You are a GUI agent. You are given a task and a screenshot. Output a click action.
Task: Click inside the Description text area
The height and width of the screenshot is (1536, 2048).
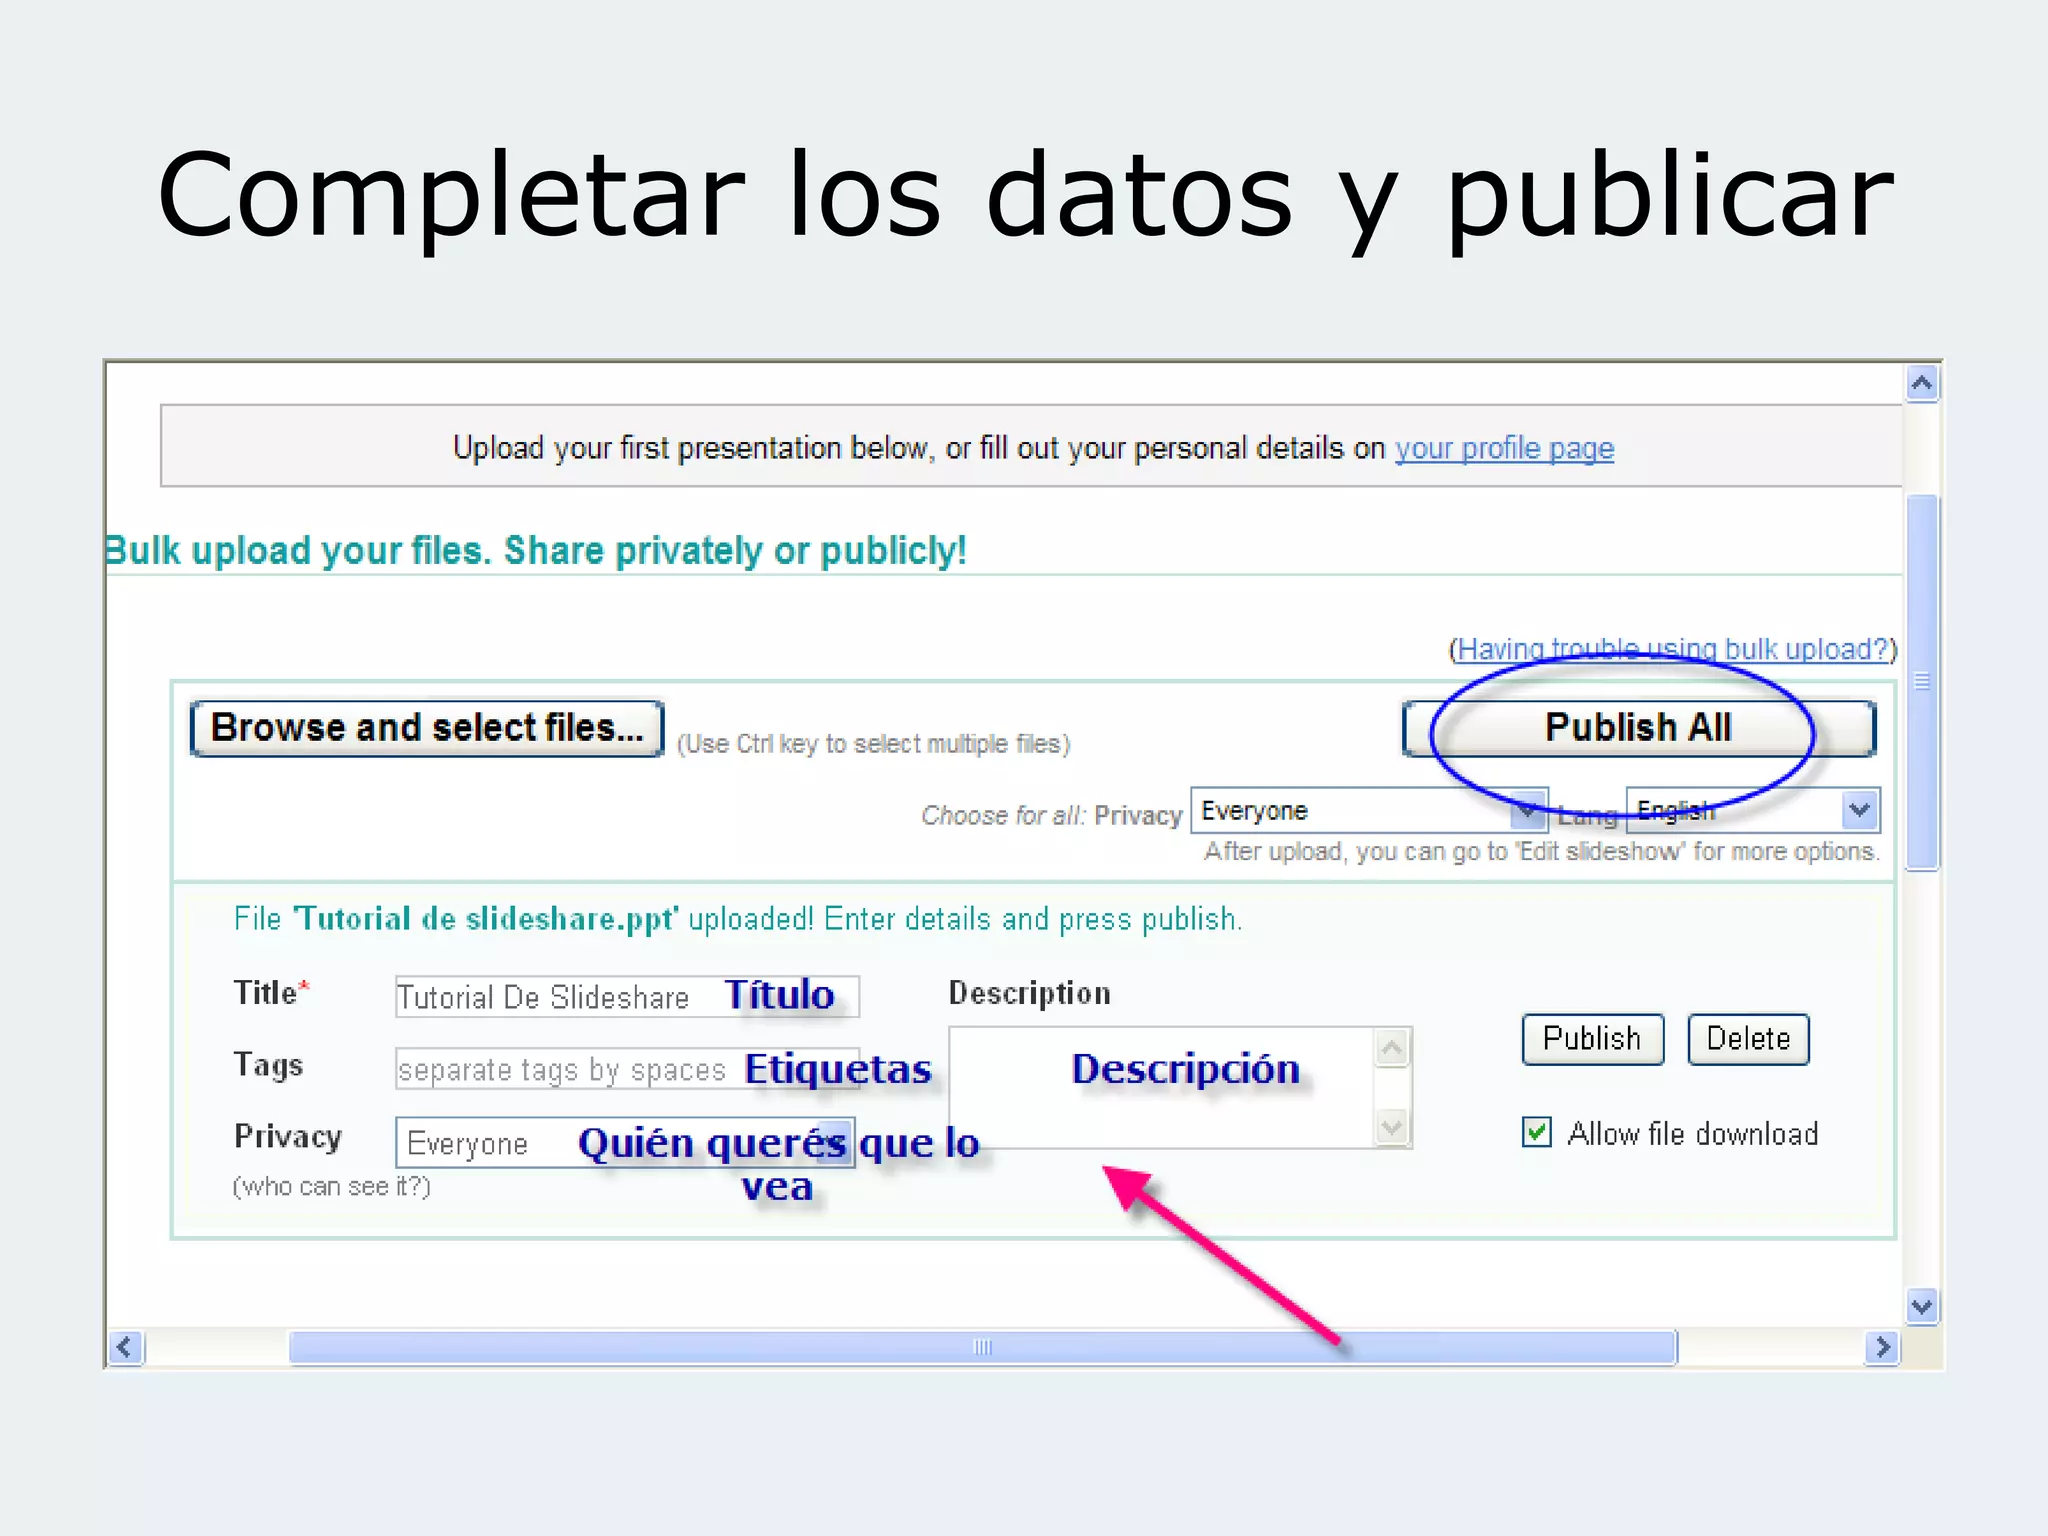[x=1162, y=1088]
